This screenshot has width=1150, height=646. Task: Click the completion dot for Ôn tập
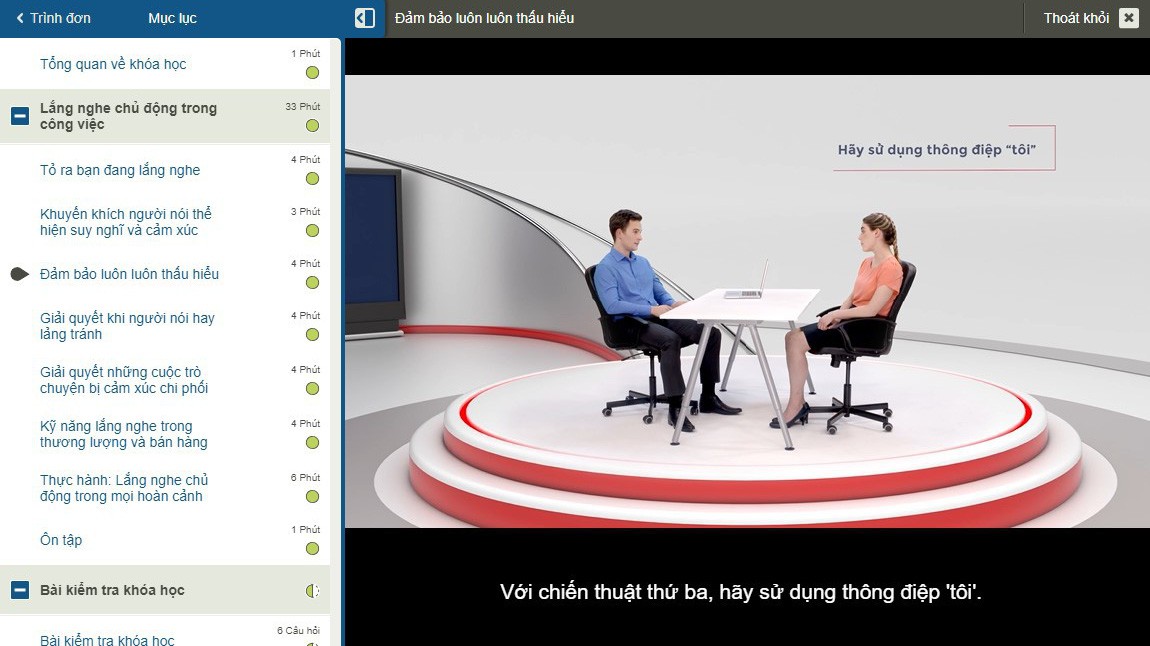[312, 549]
